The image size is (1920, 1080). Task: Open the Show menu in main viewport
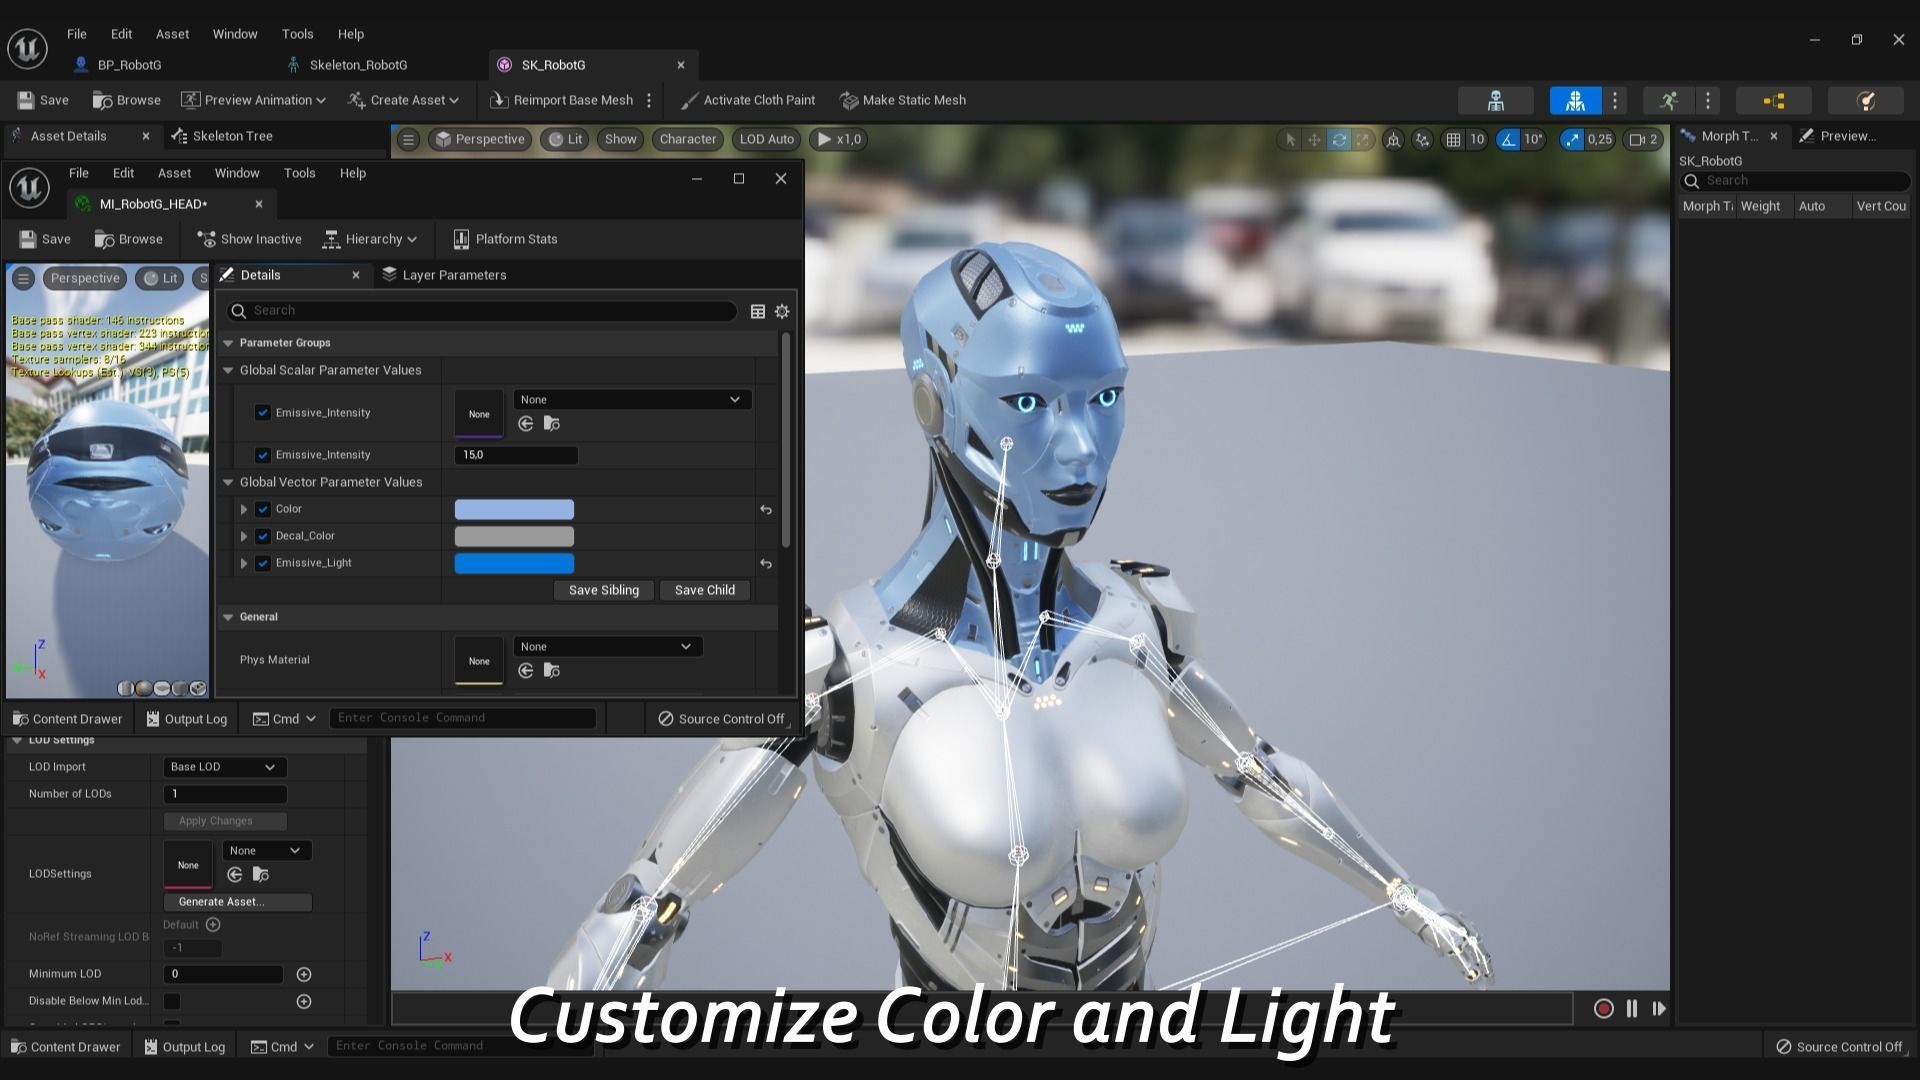click(x=620, y=139)
